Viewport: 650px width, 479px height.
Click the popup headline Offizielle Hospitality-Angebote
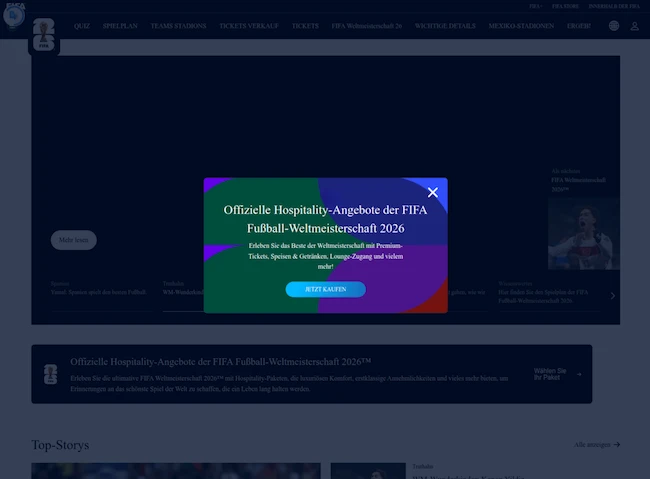pyautogui.click(x=325, y=219)
